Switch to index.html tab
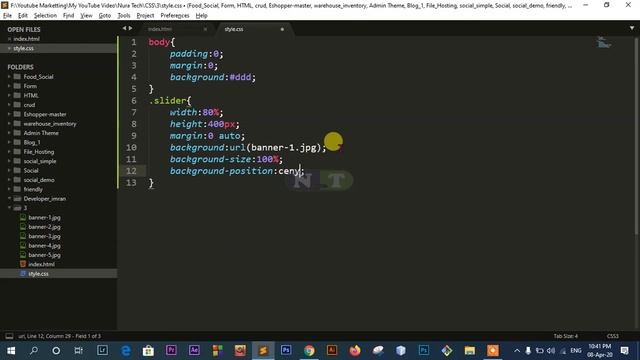640x360 pixels. click(176, 29)
